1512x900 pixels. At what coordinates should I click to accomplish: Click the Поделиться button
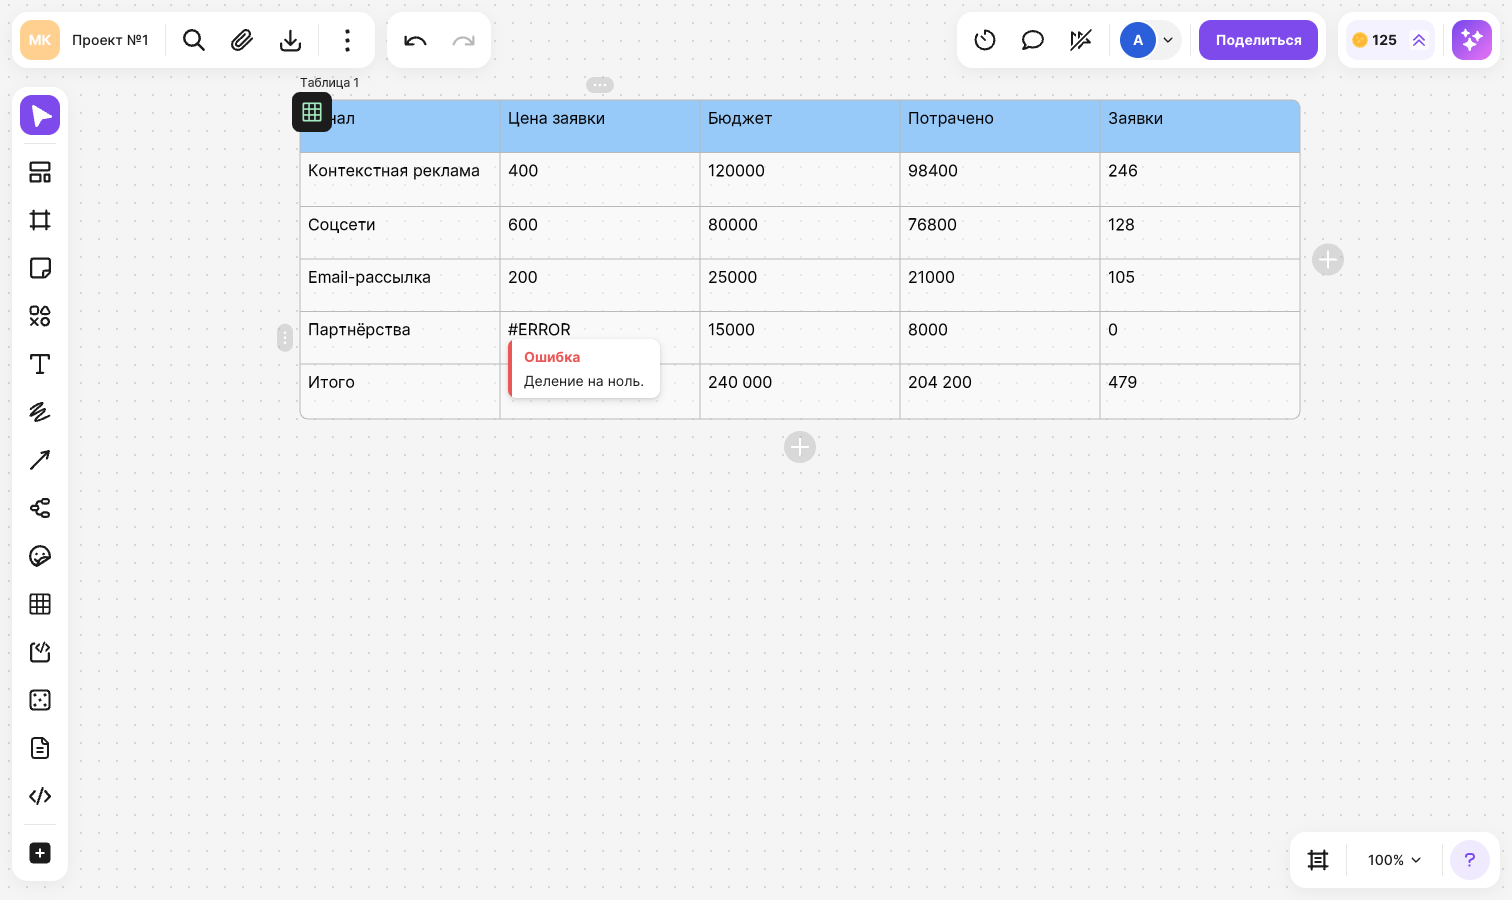[1258, 40]
